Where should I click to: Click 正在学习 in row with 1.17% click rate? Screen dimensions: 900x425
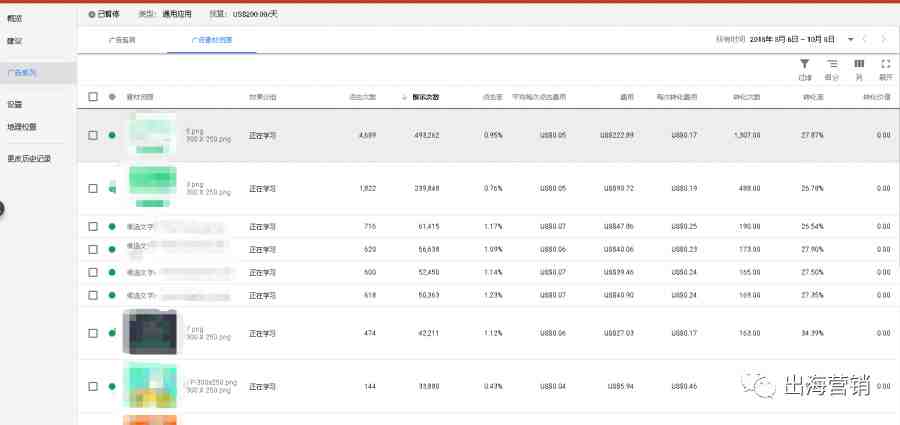coord(262,227)
